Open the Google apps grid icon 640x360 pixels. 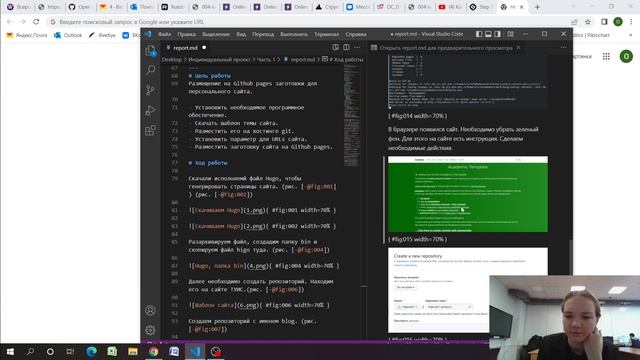[606, 56]
